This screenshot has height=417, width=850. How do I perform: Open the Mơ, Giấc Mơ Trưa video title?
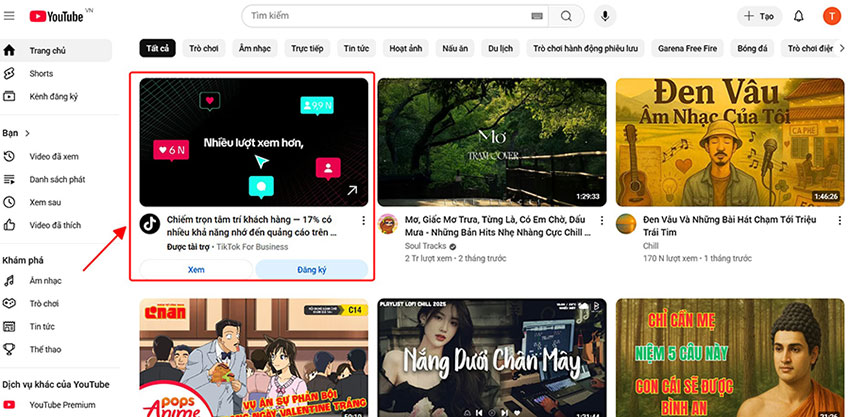pos(498,226)
